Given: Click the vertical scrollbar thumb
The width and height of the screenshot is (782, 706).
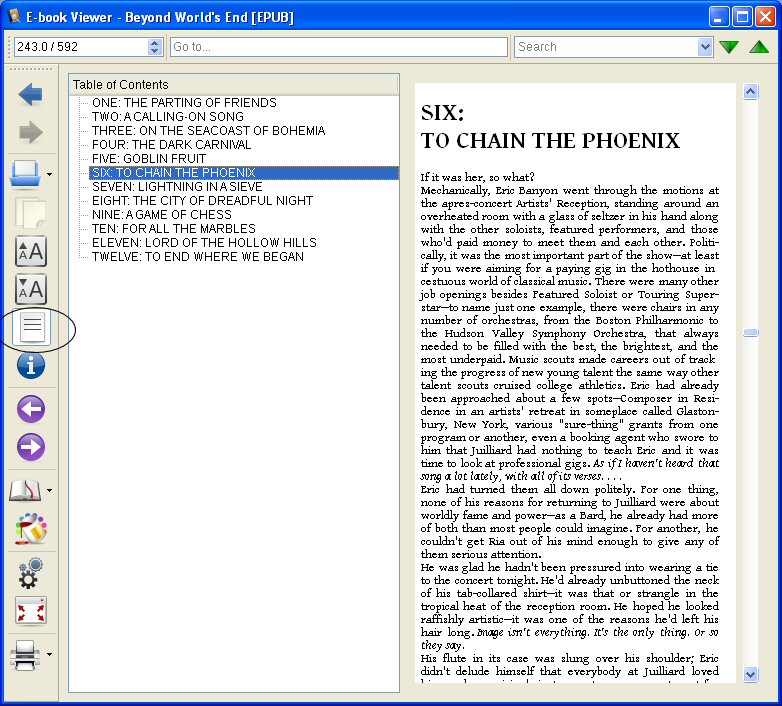Looking at the screenshot, I should [751, 333].
